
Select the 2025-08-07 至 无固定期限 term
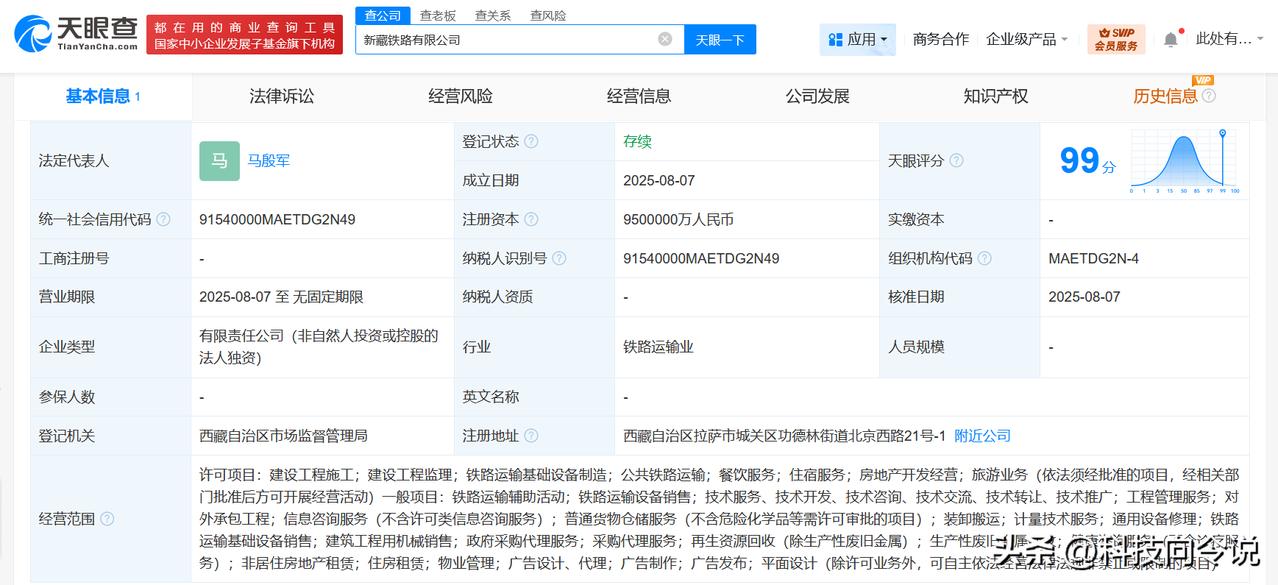pos(281,297)
